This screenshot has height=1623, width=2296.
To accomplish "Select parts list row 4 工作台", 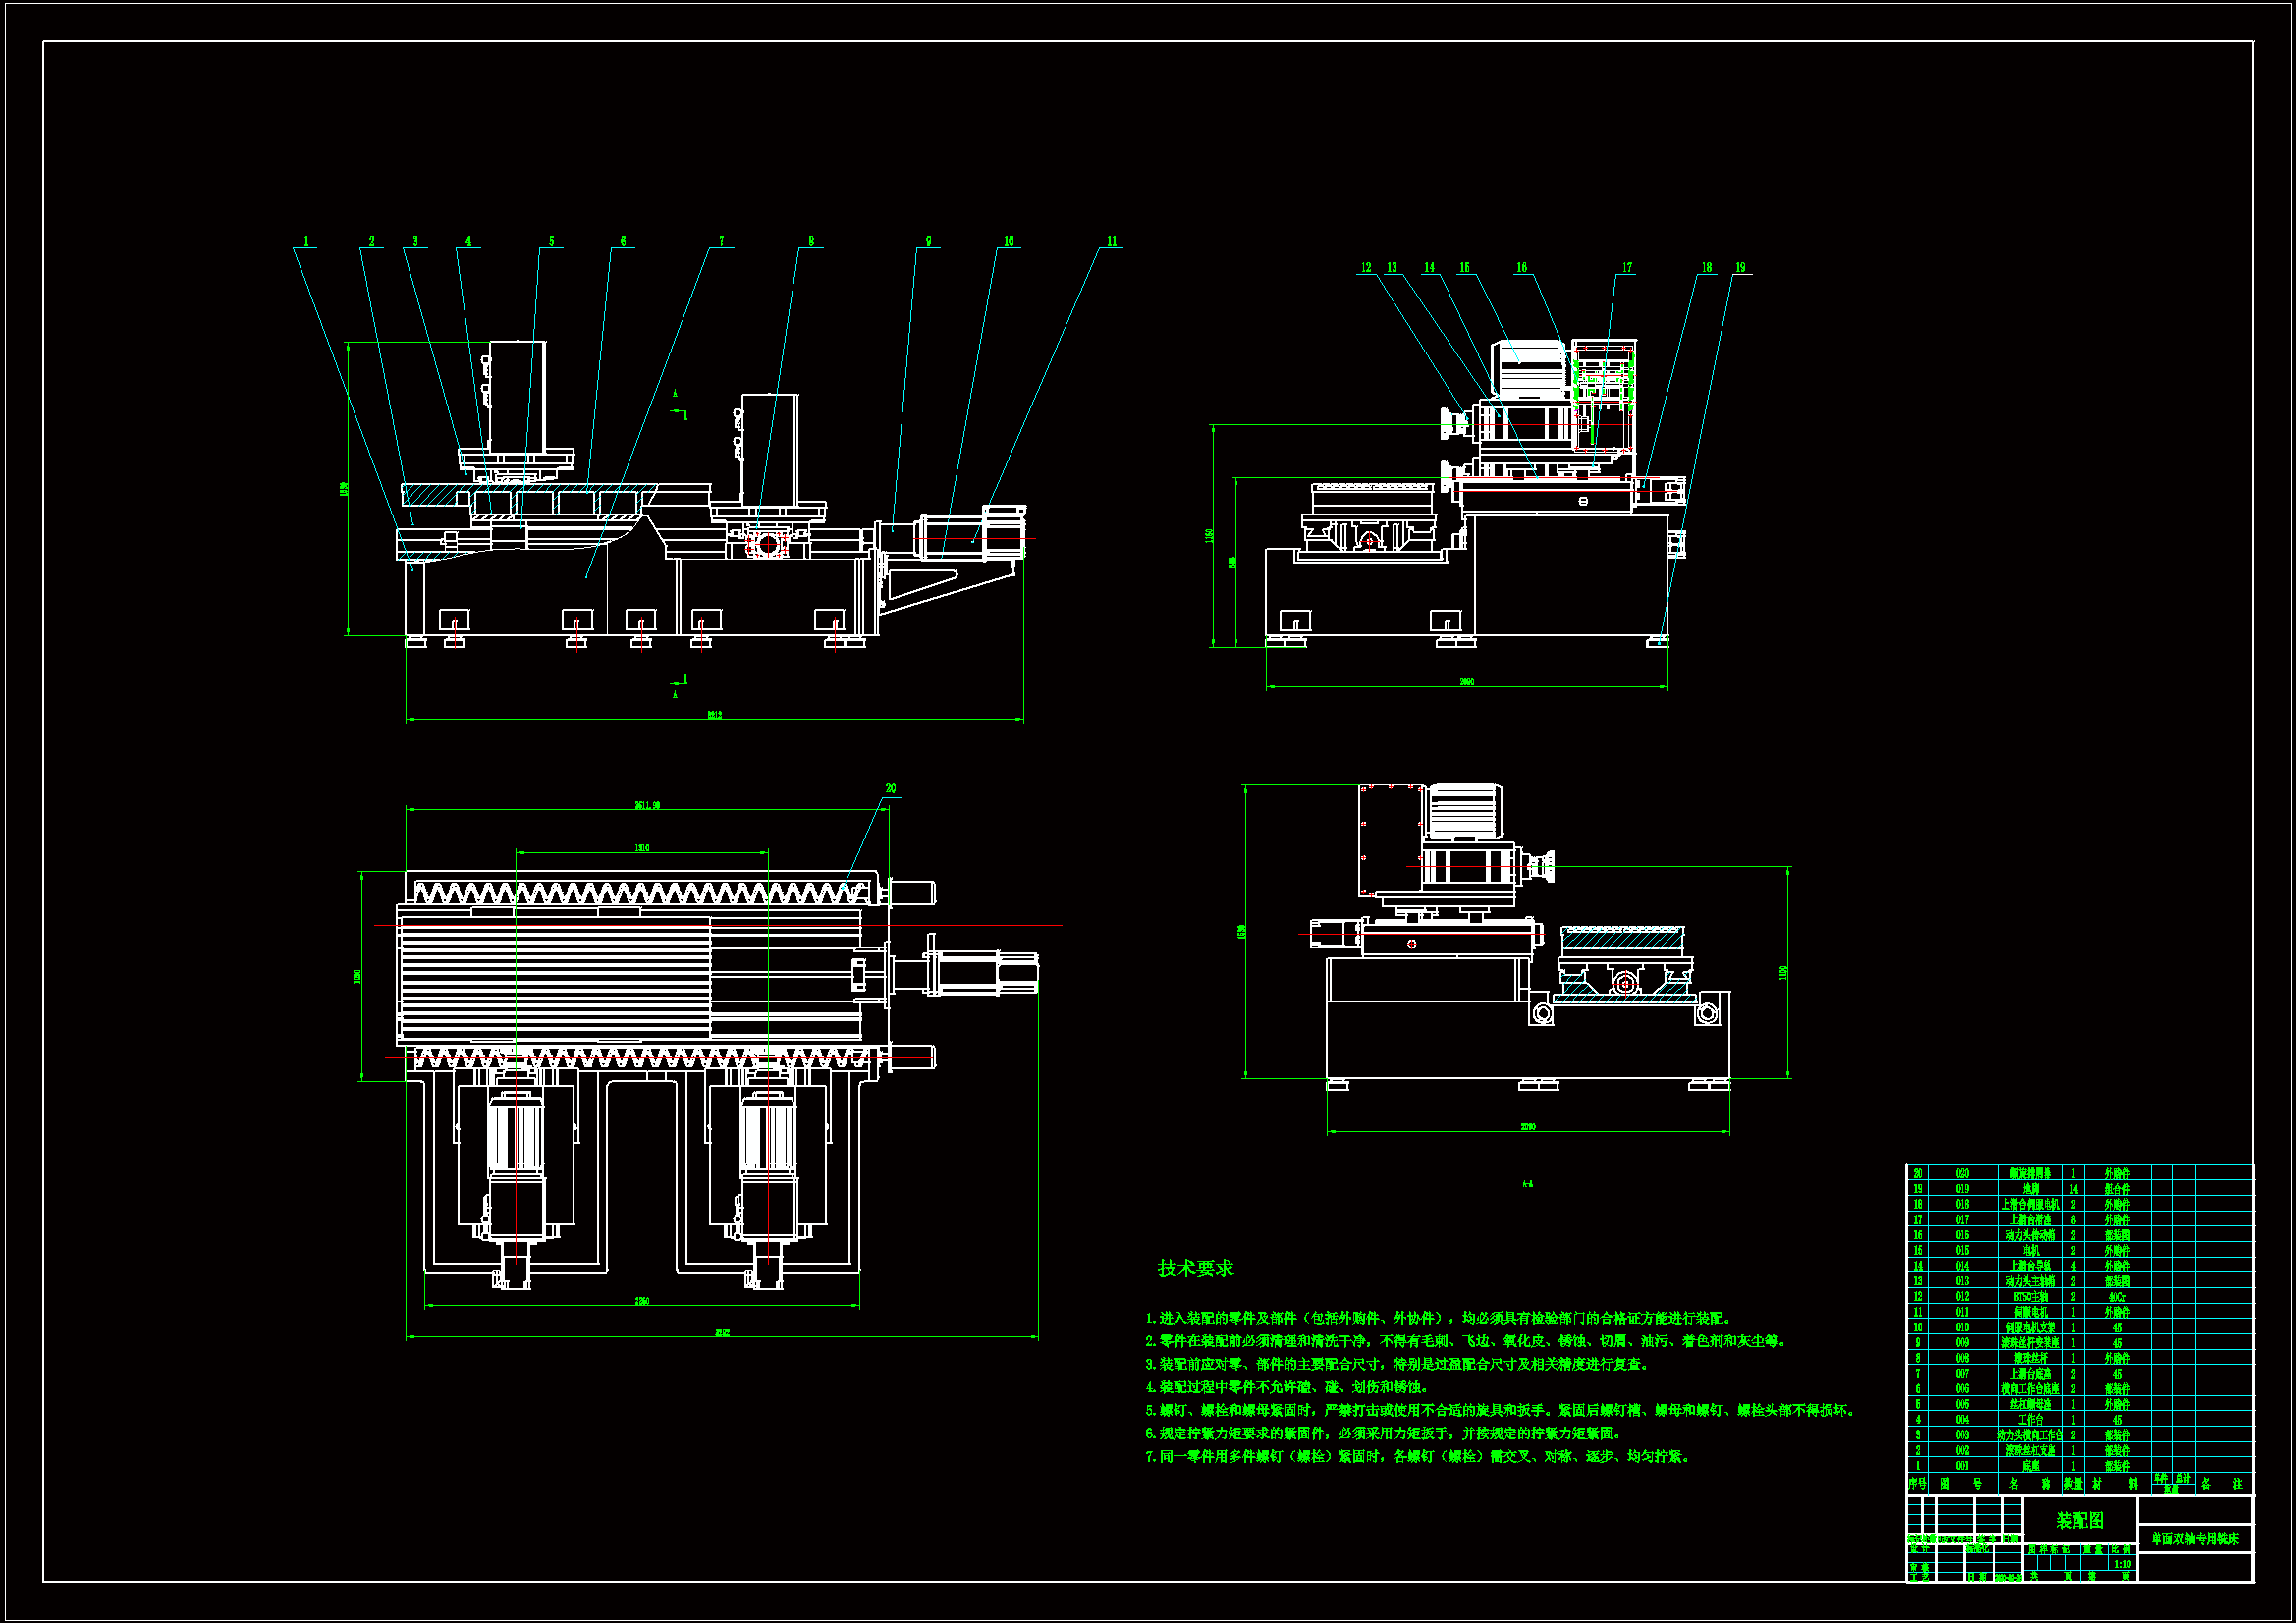I will click(x=2030, y=1419).
